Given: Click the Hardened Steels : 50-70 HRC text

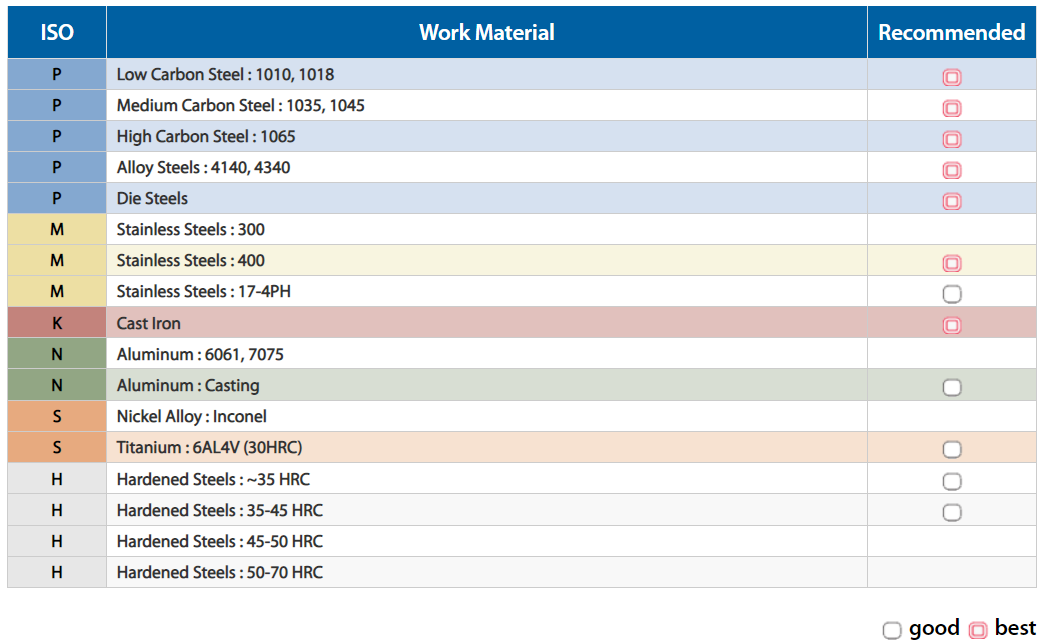Looking at the screenshot, I should pyautogui.click(x=219, y=572).
